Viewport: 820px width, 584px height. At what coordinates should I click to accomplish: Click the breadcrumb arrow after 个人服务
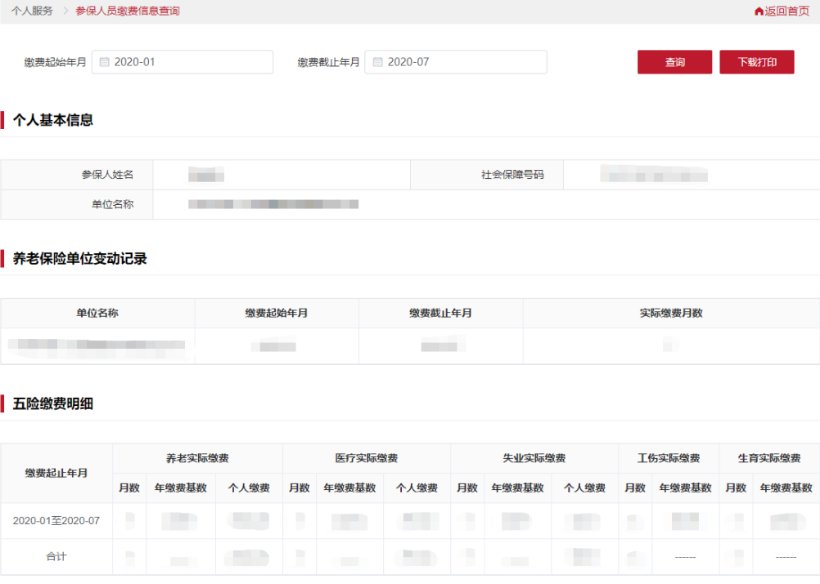65,11
